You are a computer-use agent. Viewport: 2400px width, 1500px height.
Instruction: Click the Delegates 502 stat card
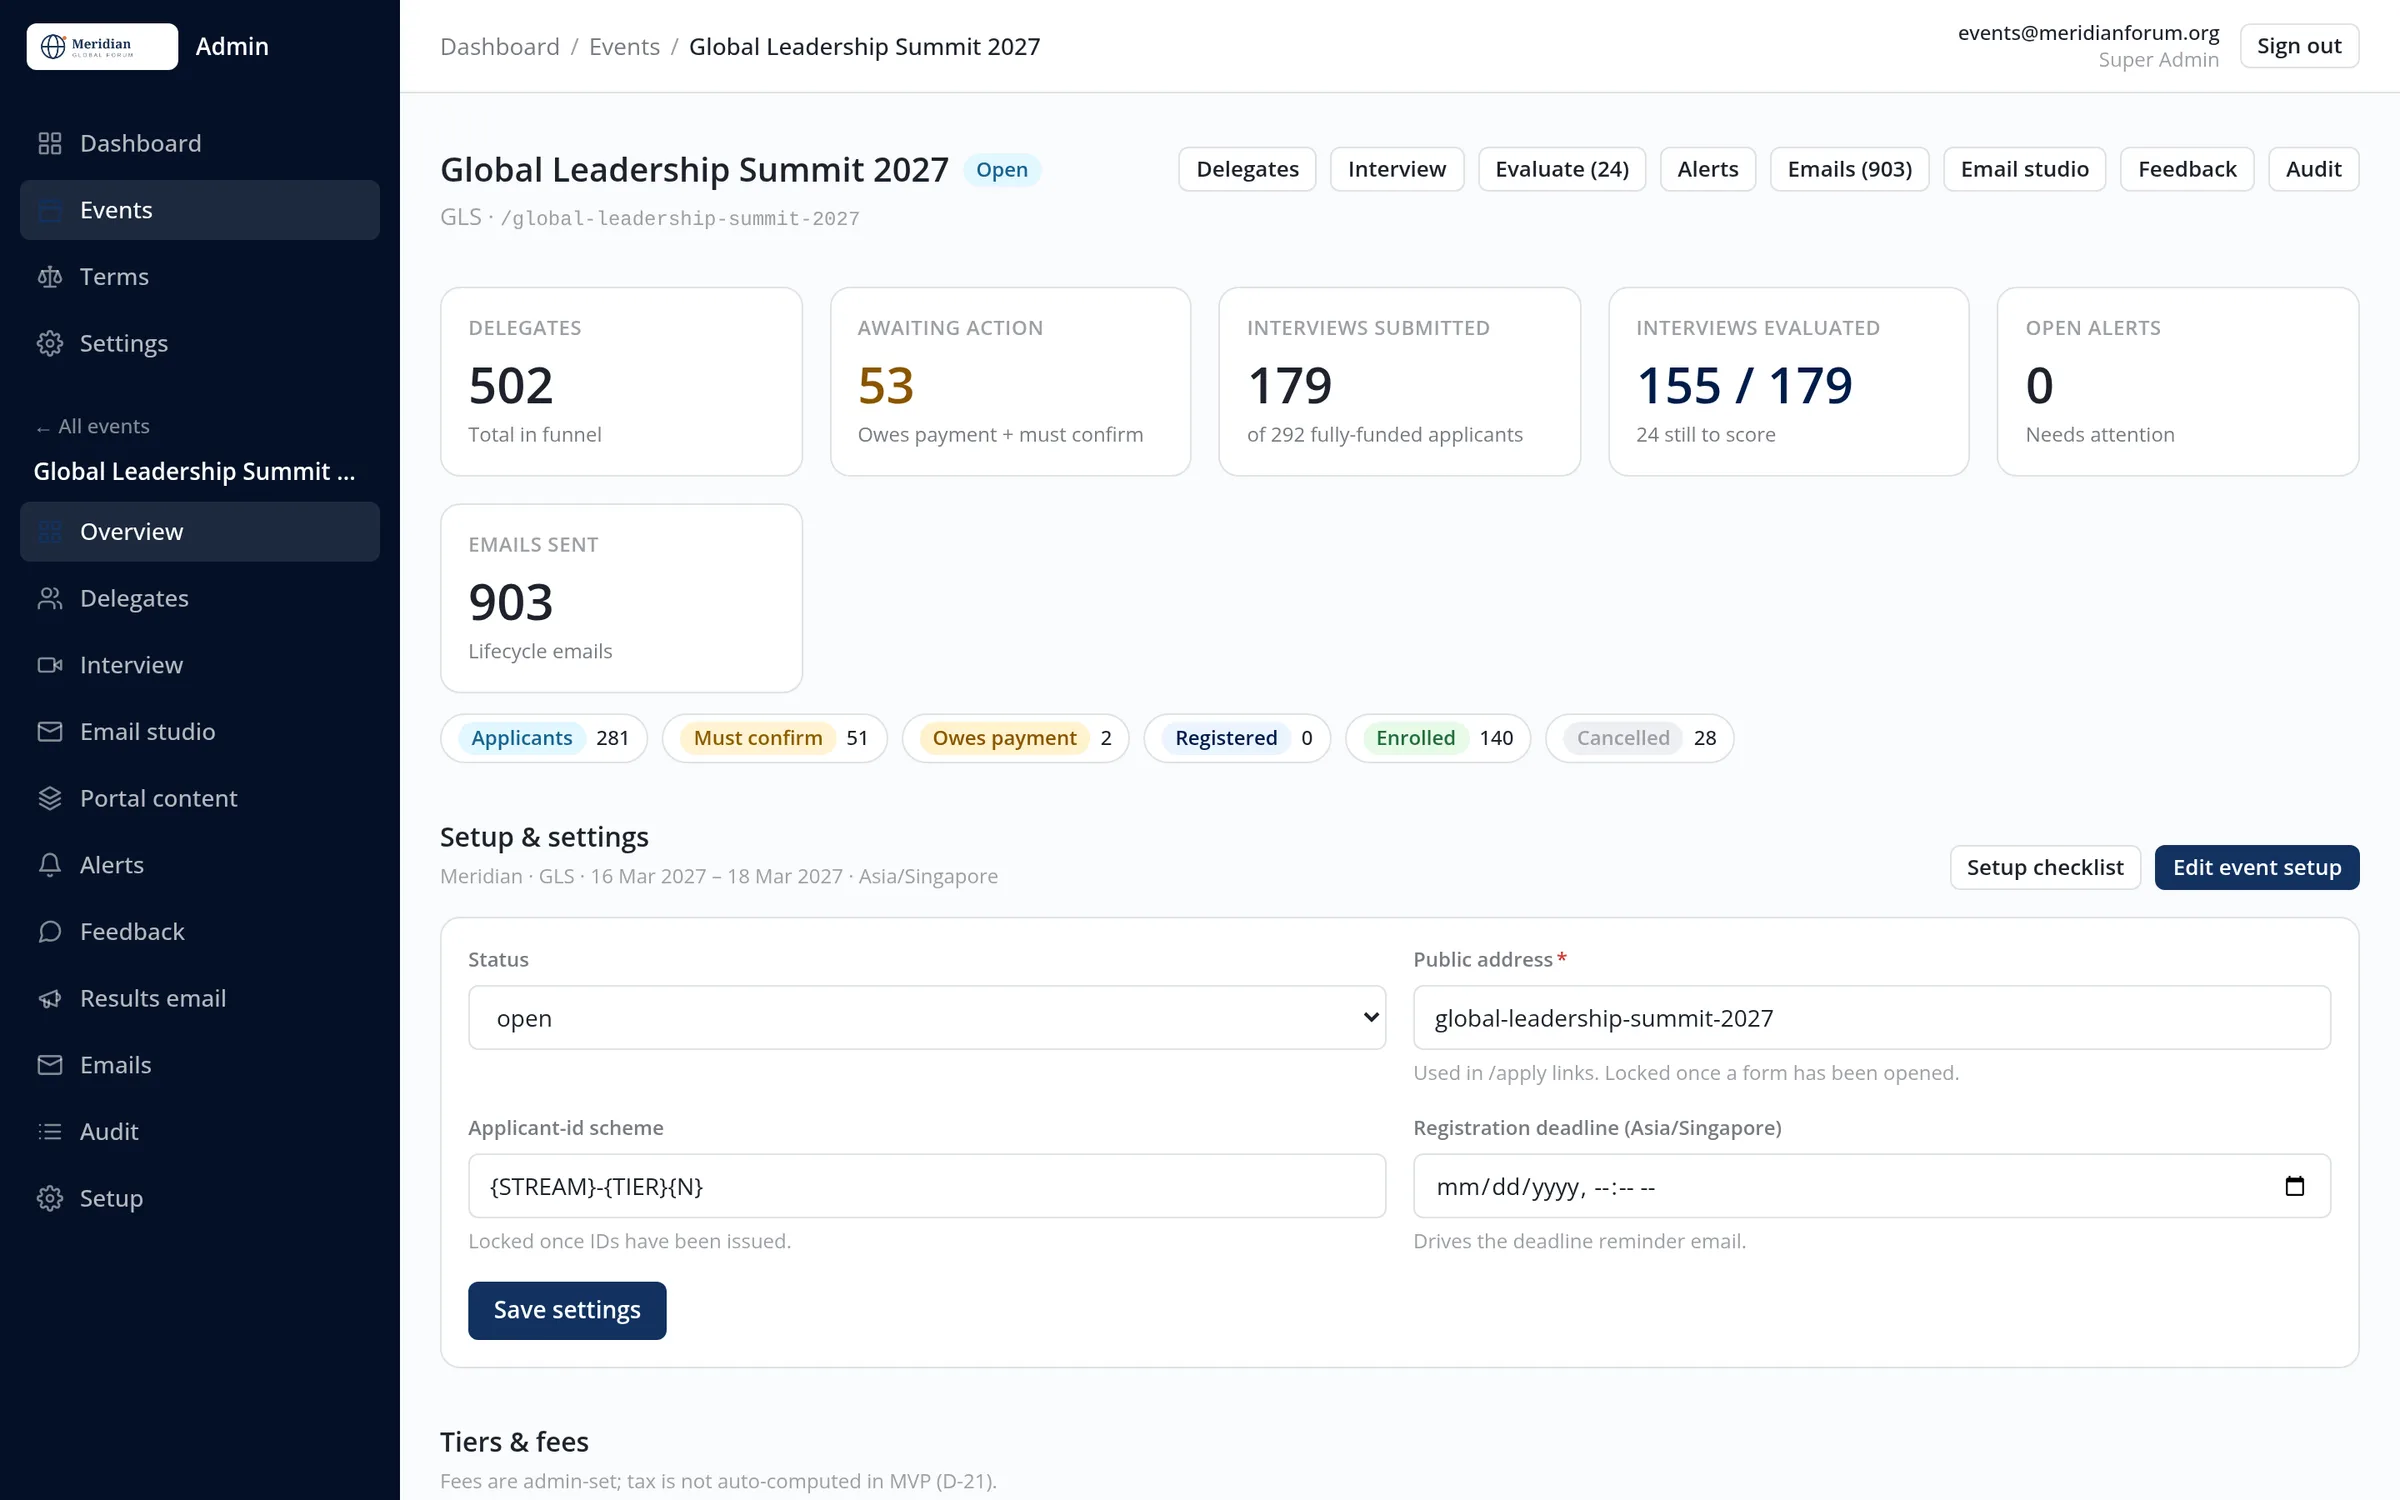pos(621,382)
